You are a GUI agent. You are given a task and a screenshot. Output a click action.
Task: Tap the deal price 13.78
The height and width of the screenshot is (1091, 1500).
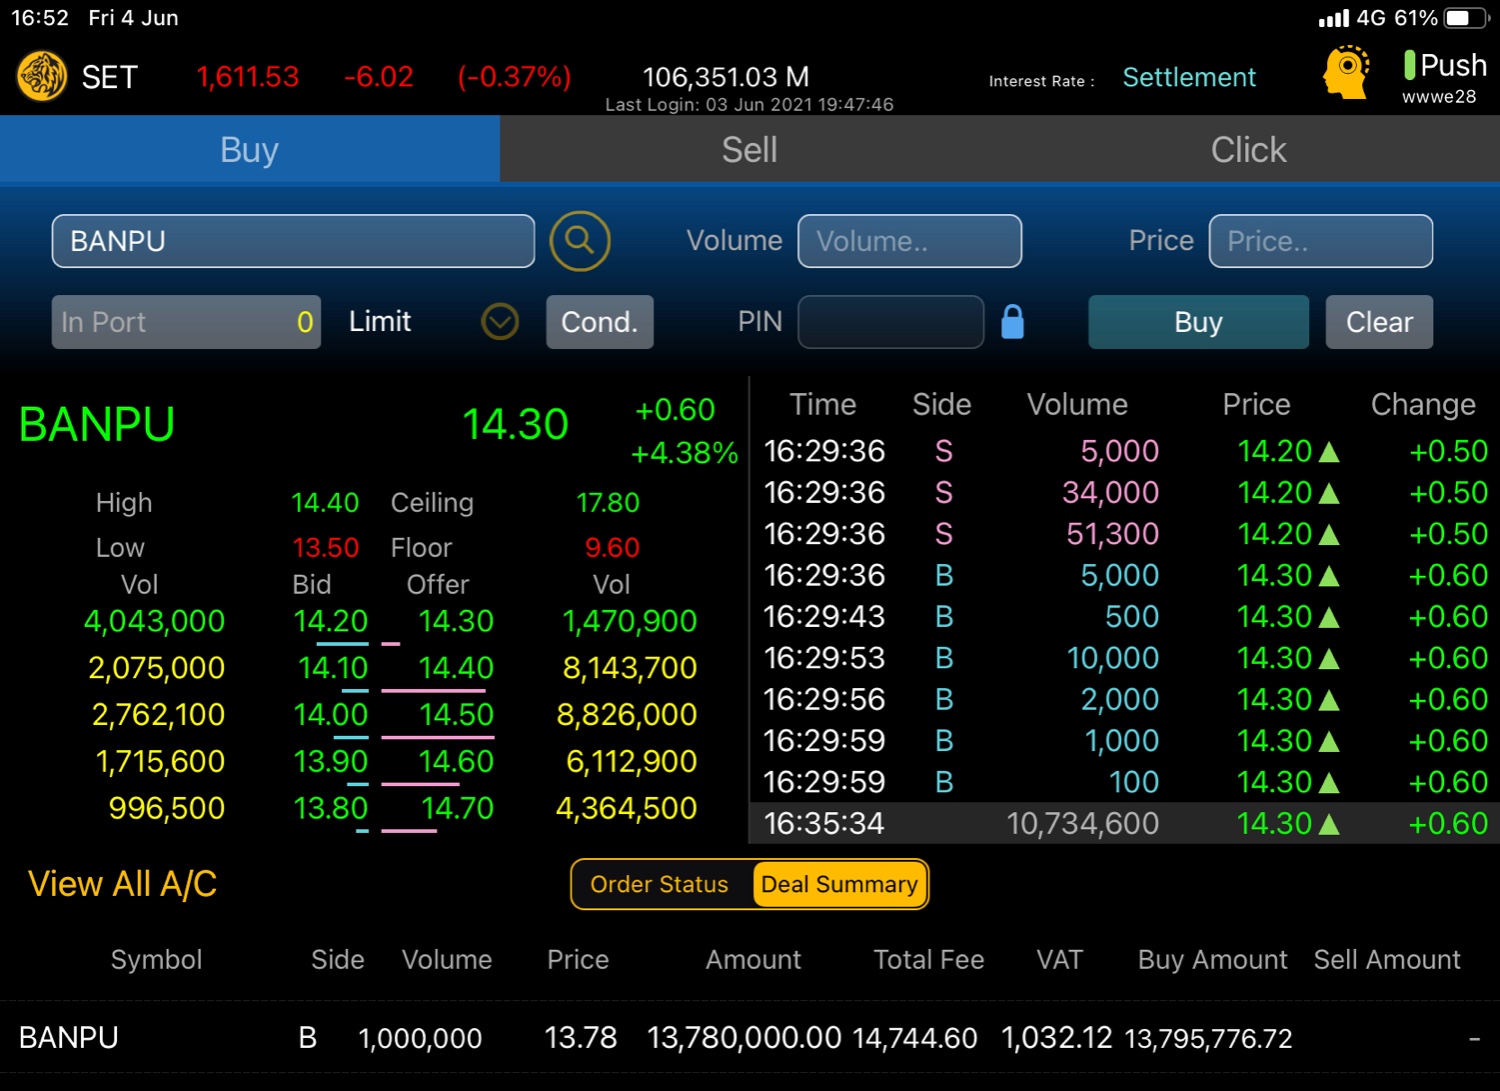coord(581,1038)
